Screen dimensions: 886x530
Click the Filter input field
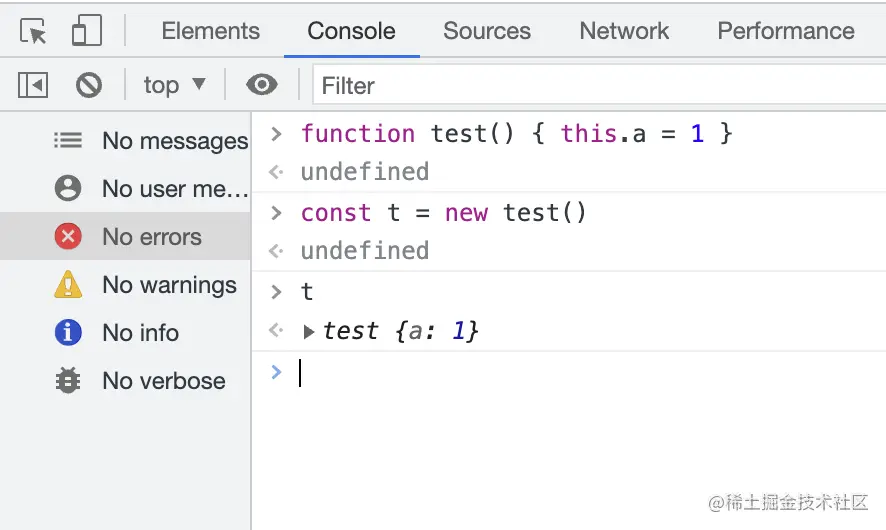[600, 86]
